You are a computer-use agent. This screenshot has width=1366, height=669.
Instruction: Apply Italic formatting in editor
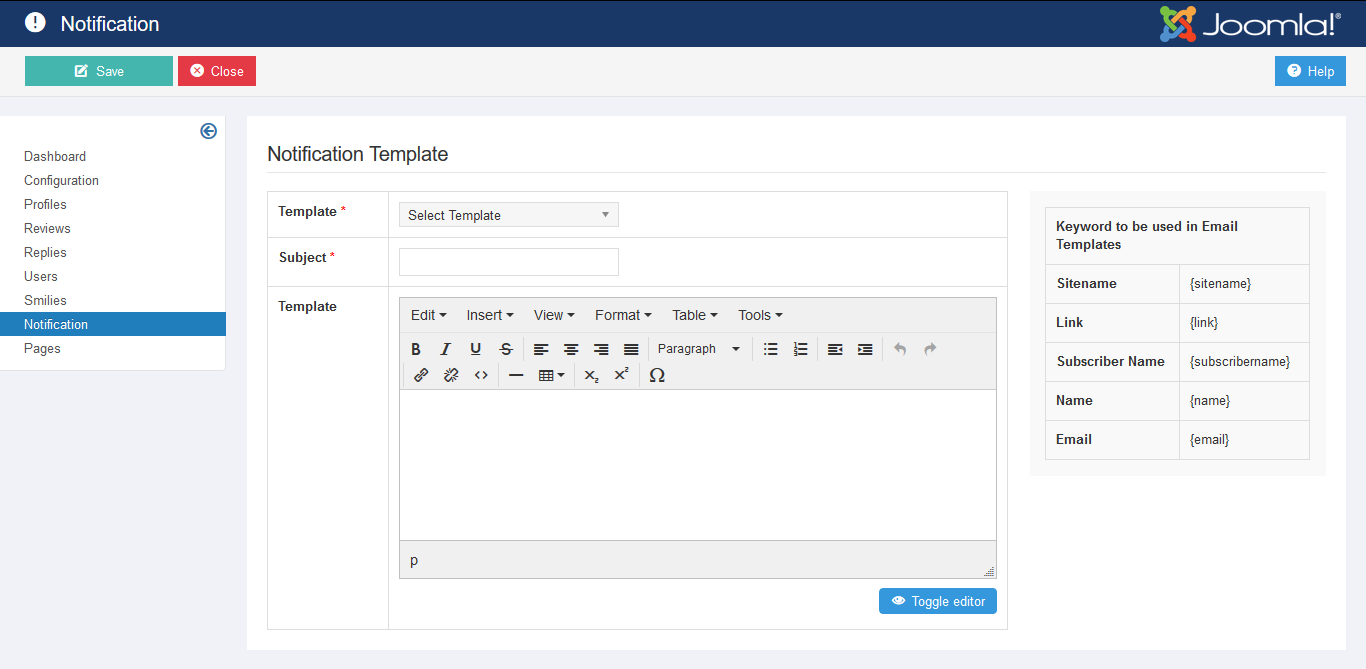(x=446, y=349)
